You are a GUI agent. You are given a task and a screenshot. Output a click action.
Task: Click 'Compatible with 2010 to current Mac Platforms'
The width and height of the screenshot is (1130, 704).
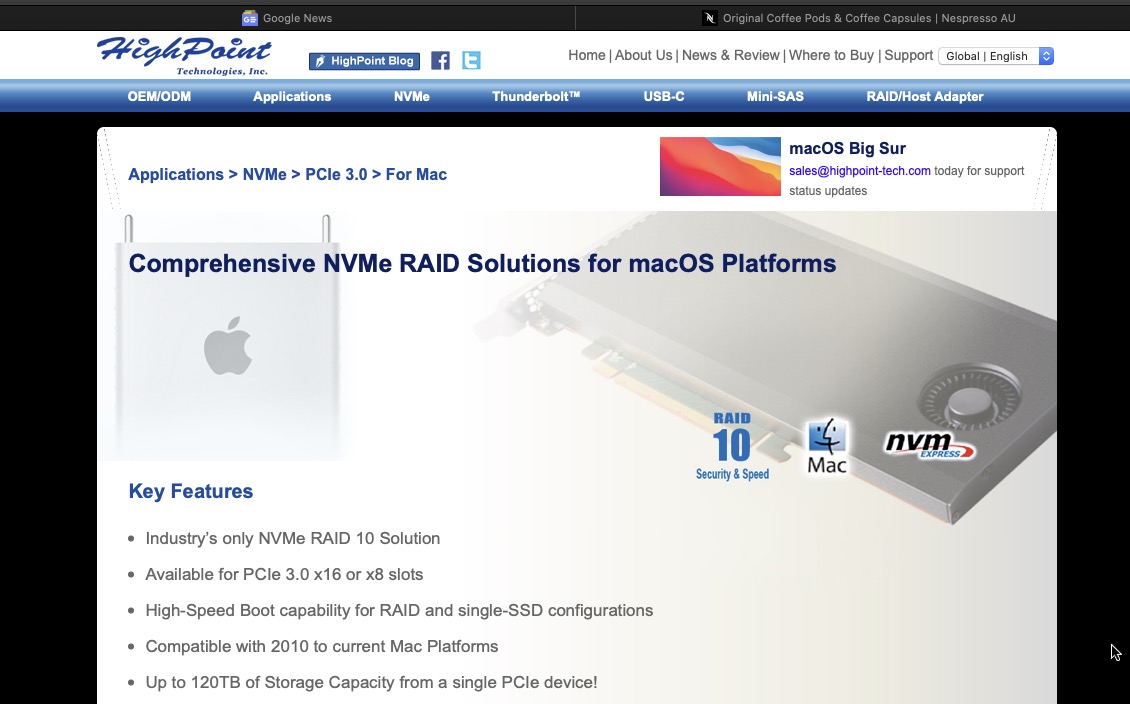click(x=321, y=646)
